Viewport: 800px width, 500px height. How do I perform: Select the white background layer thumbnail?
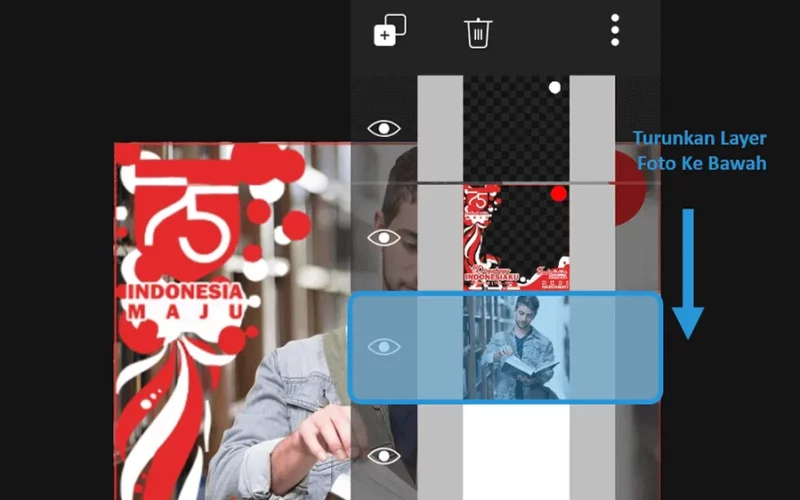(516, 453)
